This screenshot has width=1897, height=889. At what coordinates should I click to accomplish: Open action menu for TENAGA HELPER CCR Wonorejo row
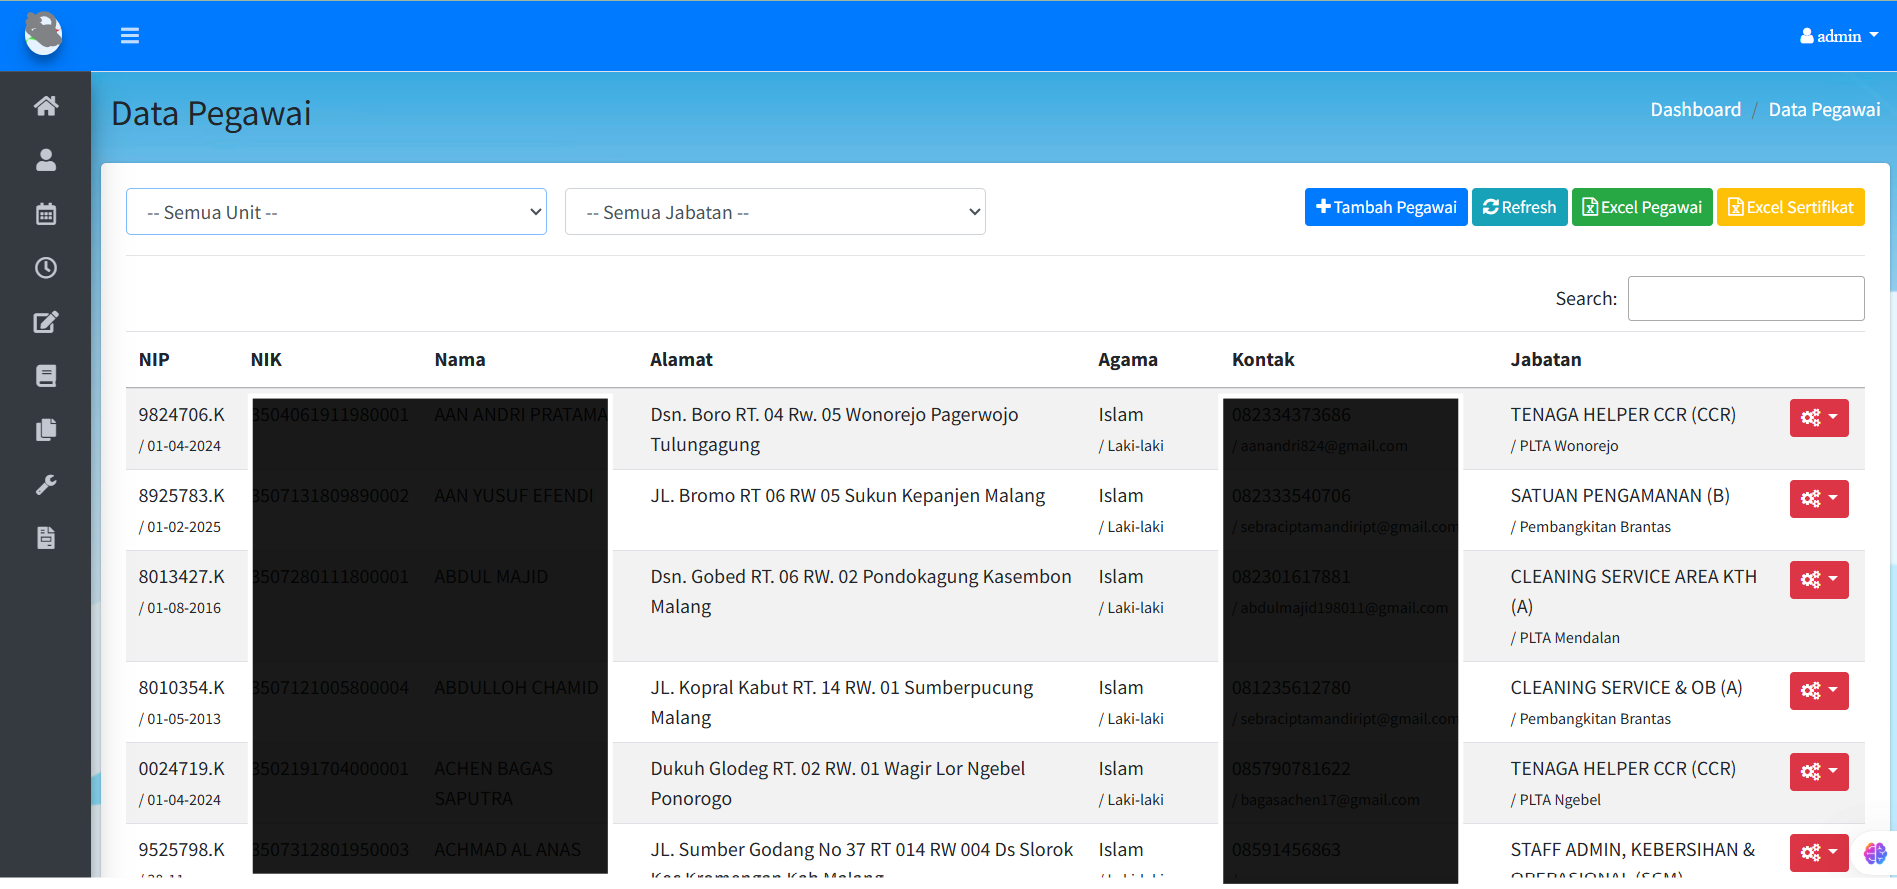(1818, 418)
